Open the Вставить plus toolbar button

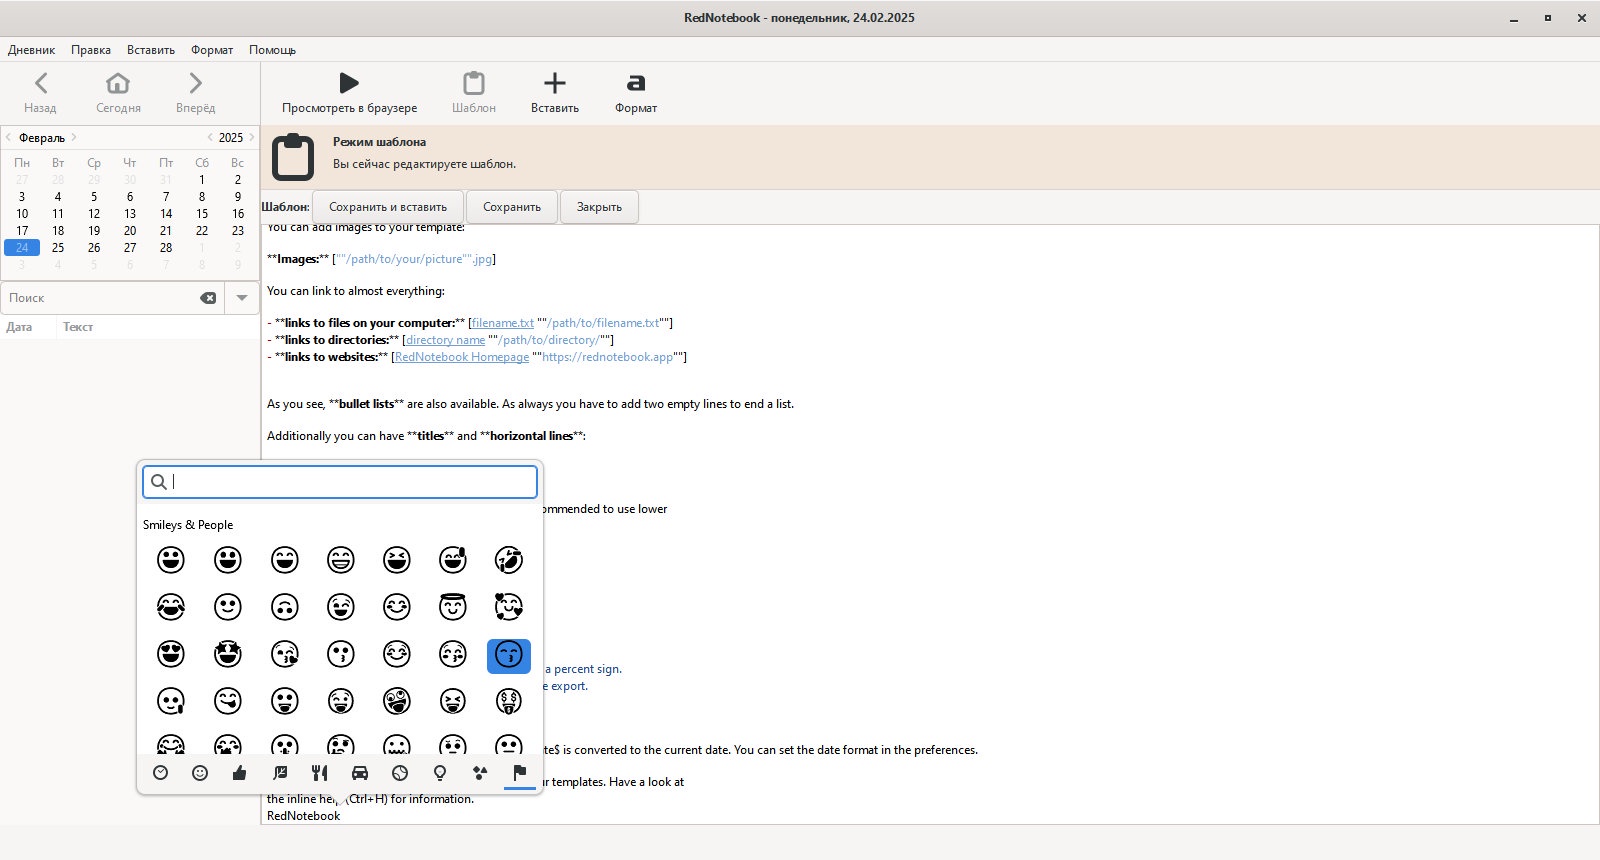pos(555,92)
